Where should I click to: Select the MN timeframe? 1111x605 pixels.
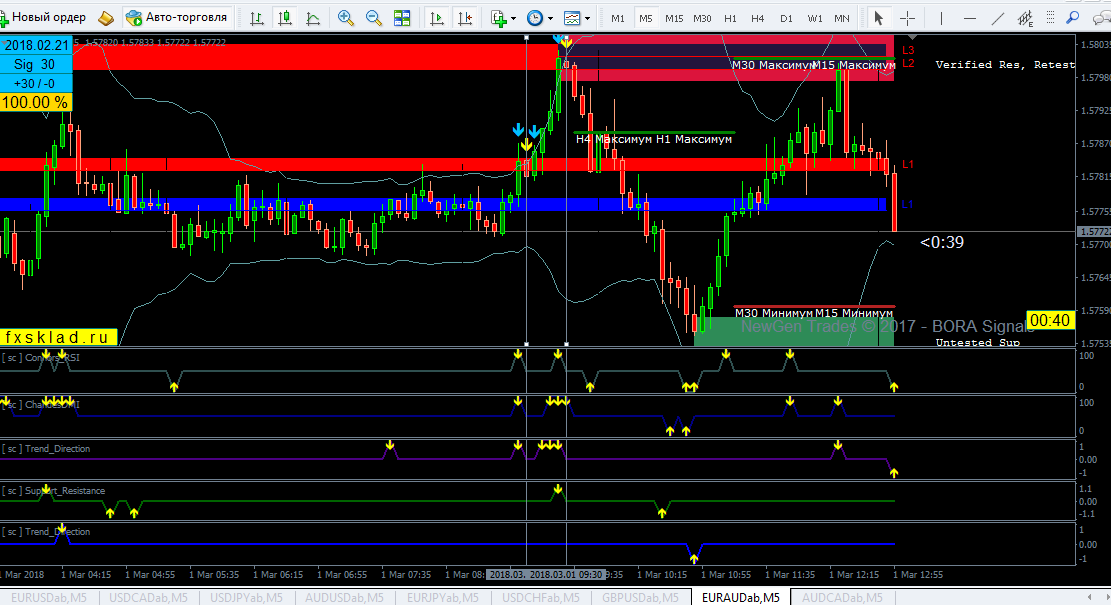point(842,18)
